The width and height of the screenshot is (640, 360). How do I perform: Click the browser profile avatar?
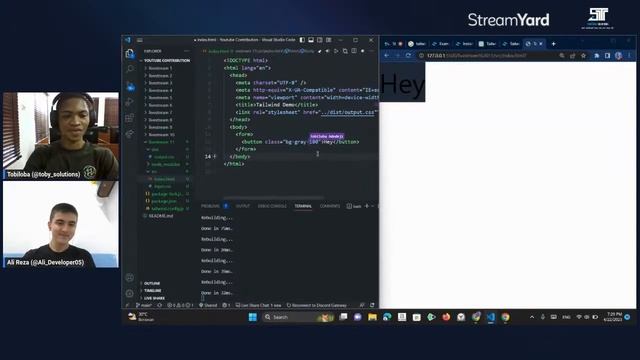click(618, 56)
